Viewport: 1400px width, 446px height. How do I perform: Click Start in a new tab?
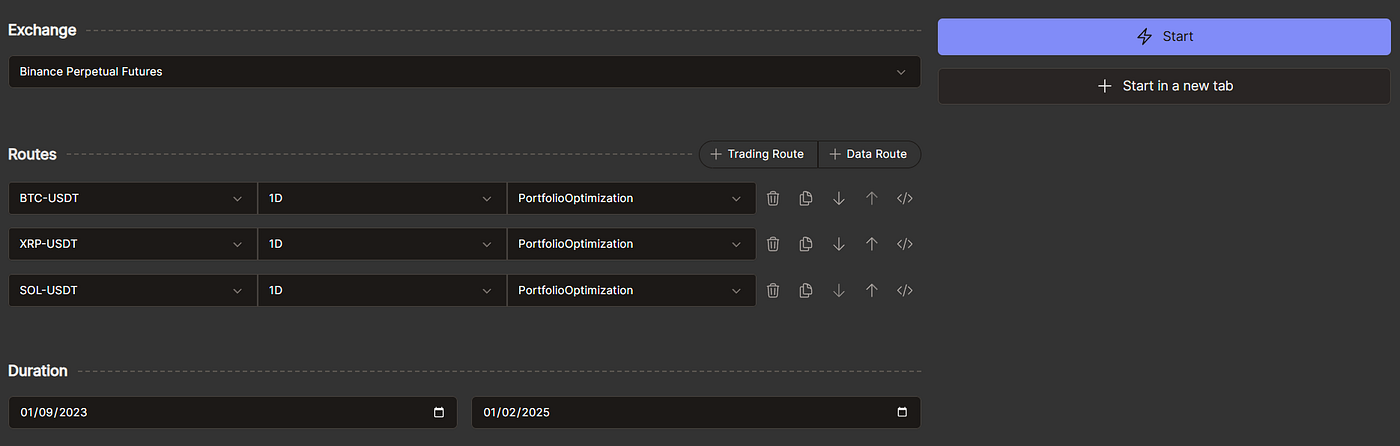1164,86
